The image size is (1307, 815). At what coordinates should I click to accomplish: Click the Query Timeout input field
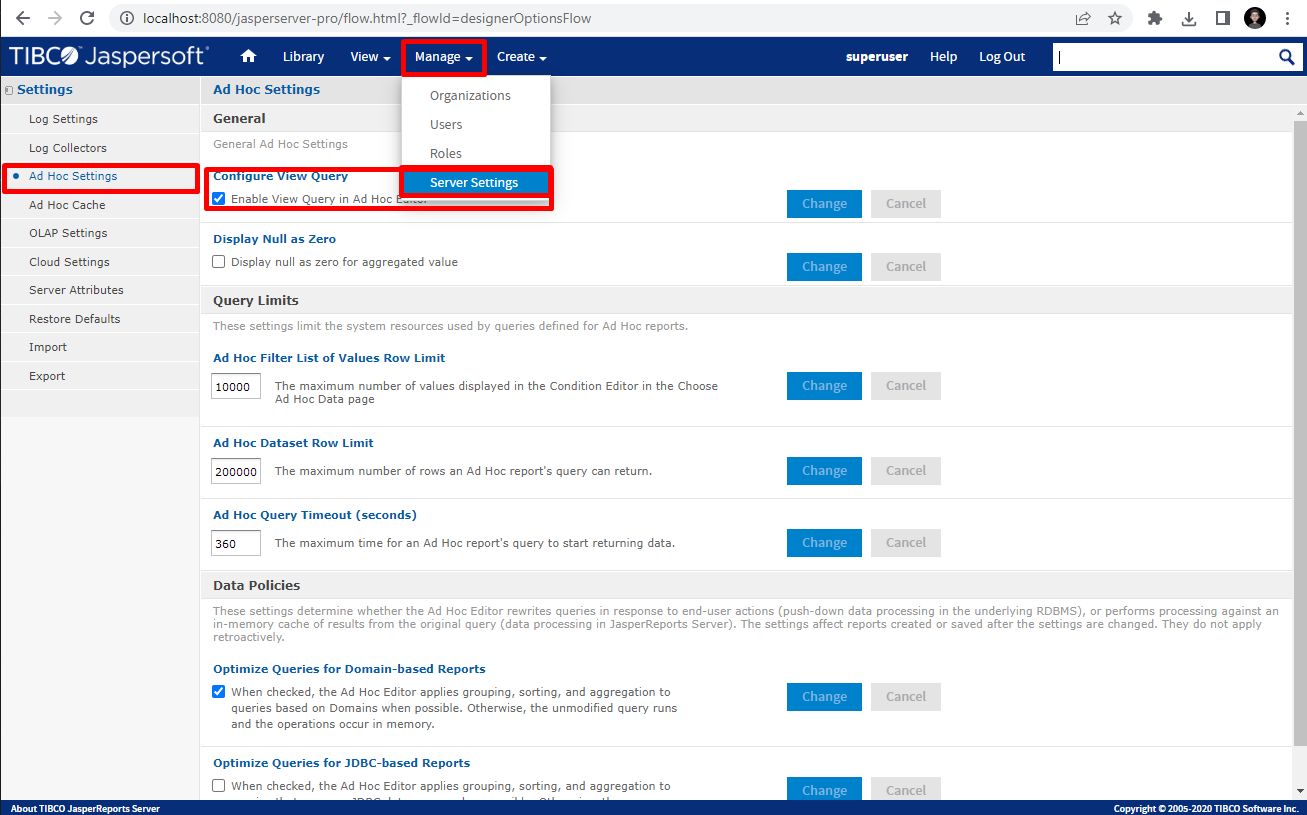(x=236, y=543)
